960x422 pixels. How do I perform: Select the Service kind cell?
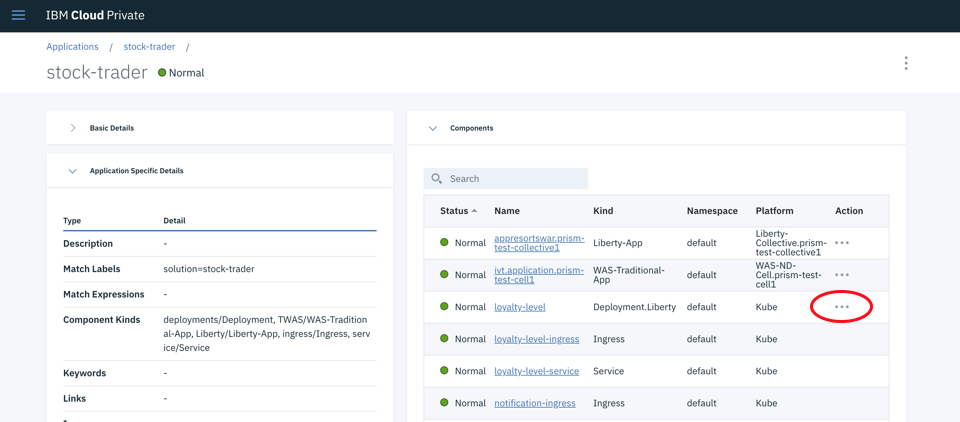pyautogui.click(x=609, y=371)
